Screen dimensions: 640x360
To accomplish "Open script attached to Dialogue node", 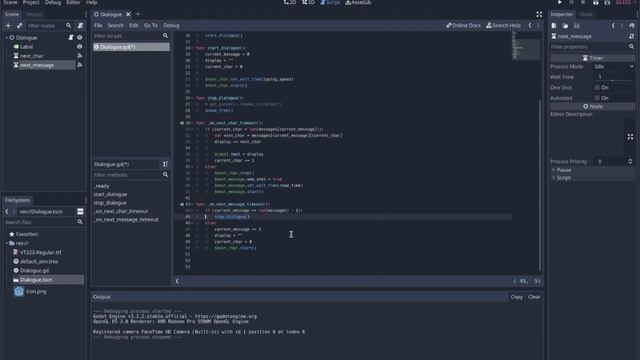I will pos(71,38).
